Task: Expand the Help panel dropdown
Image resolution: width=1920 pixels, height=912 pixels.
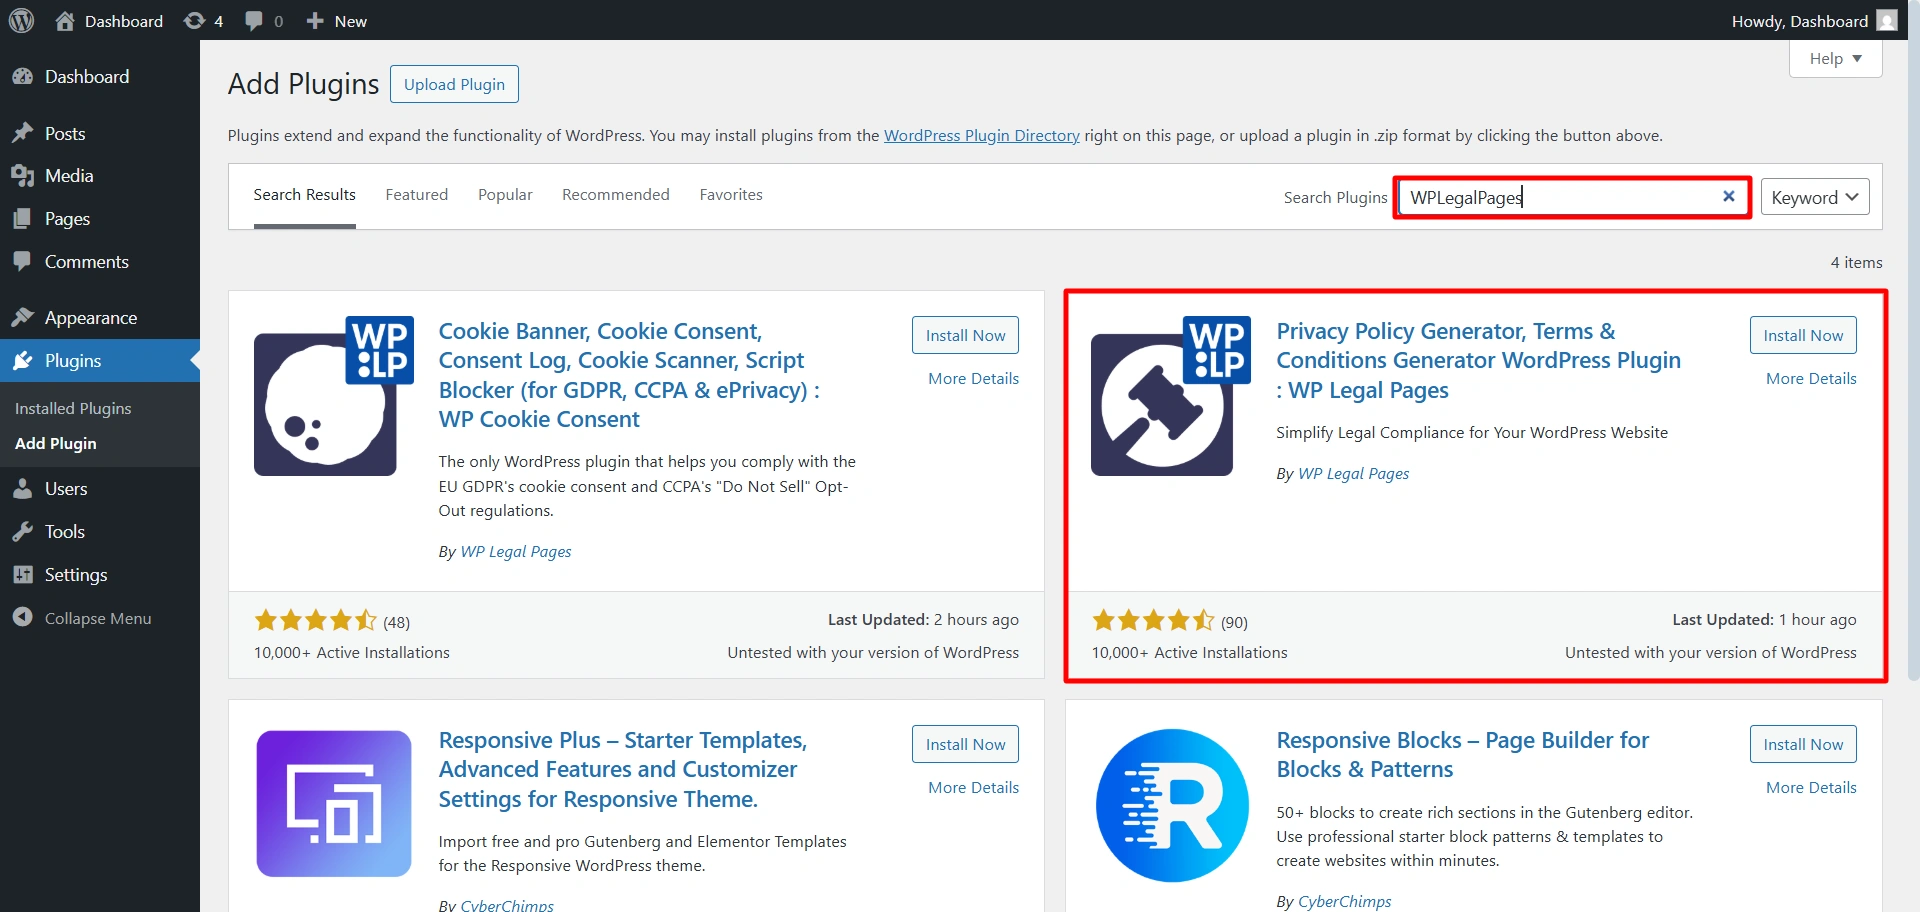Action: 1835,59
